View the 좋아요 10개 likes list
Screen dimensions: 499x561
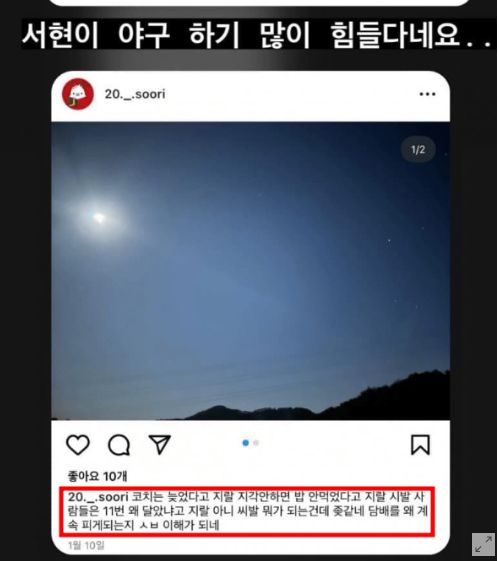(x=97, y=476)
